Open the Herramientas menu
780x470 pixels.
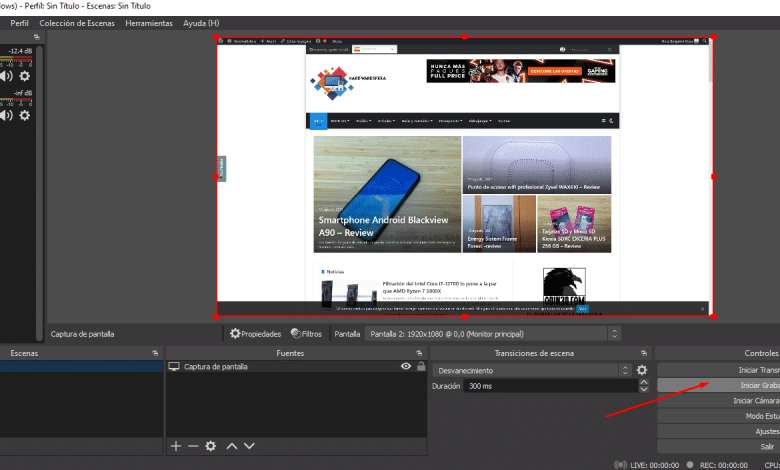tap(149, 23)
